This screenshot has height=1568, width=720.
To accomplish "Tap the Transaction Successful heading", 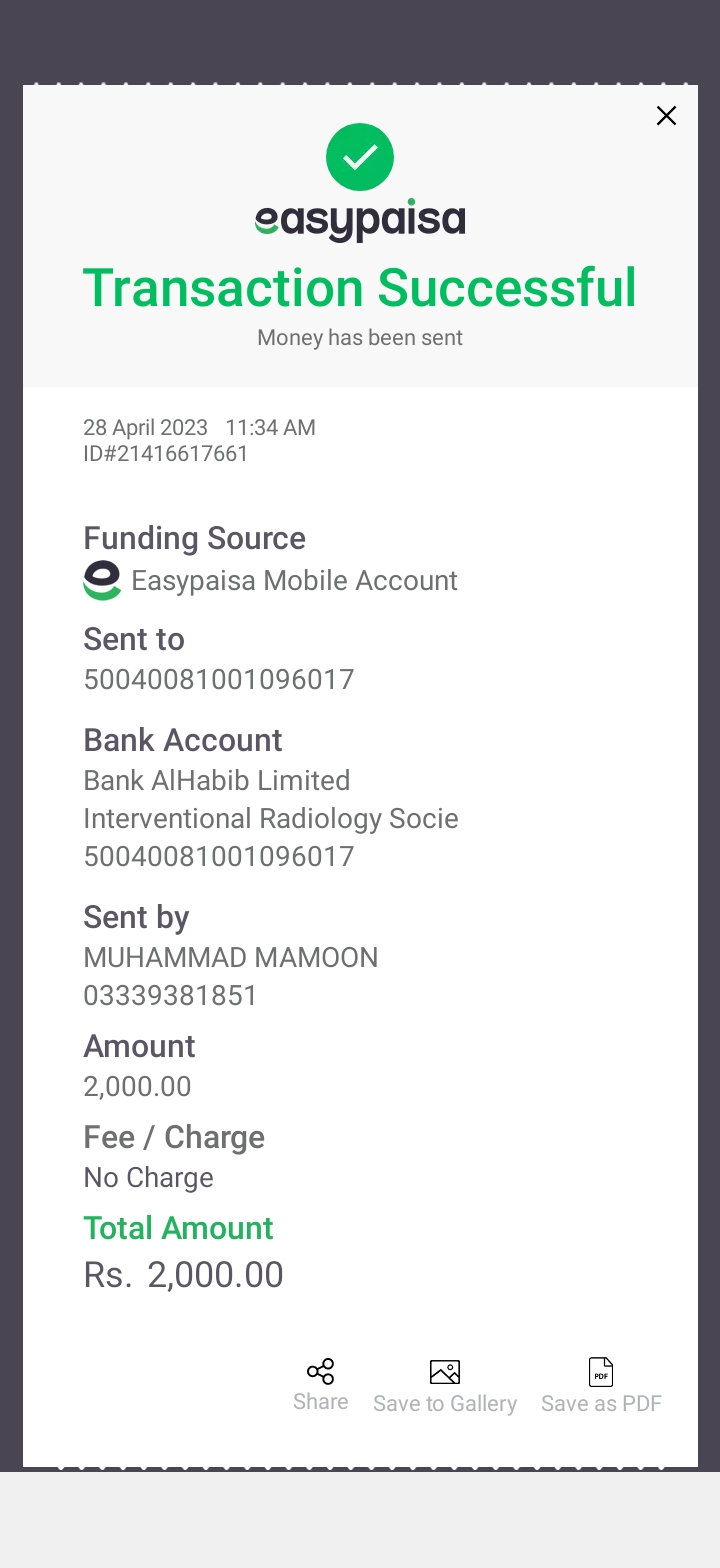I will tap(360, 288).
